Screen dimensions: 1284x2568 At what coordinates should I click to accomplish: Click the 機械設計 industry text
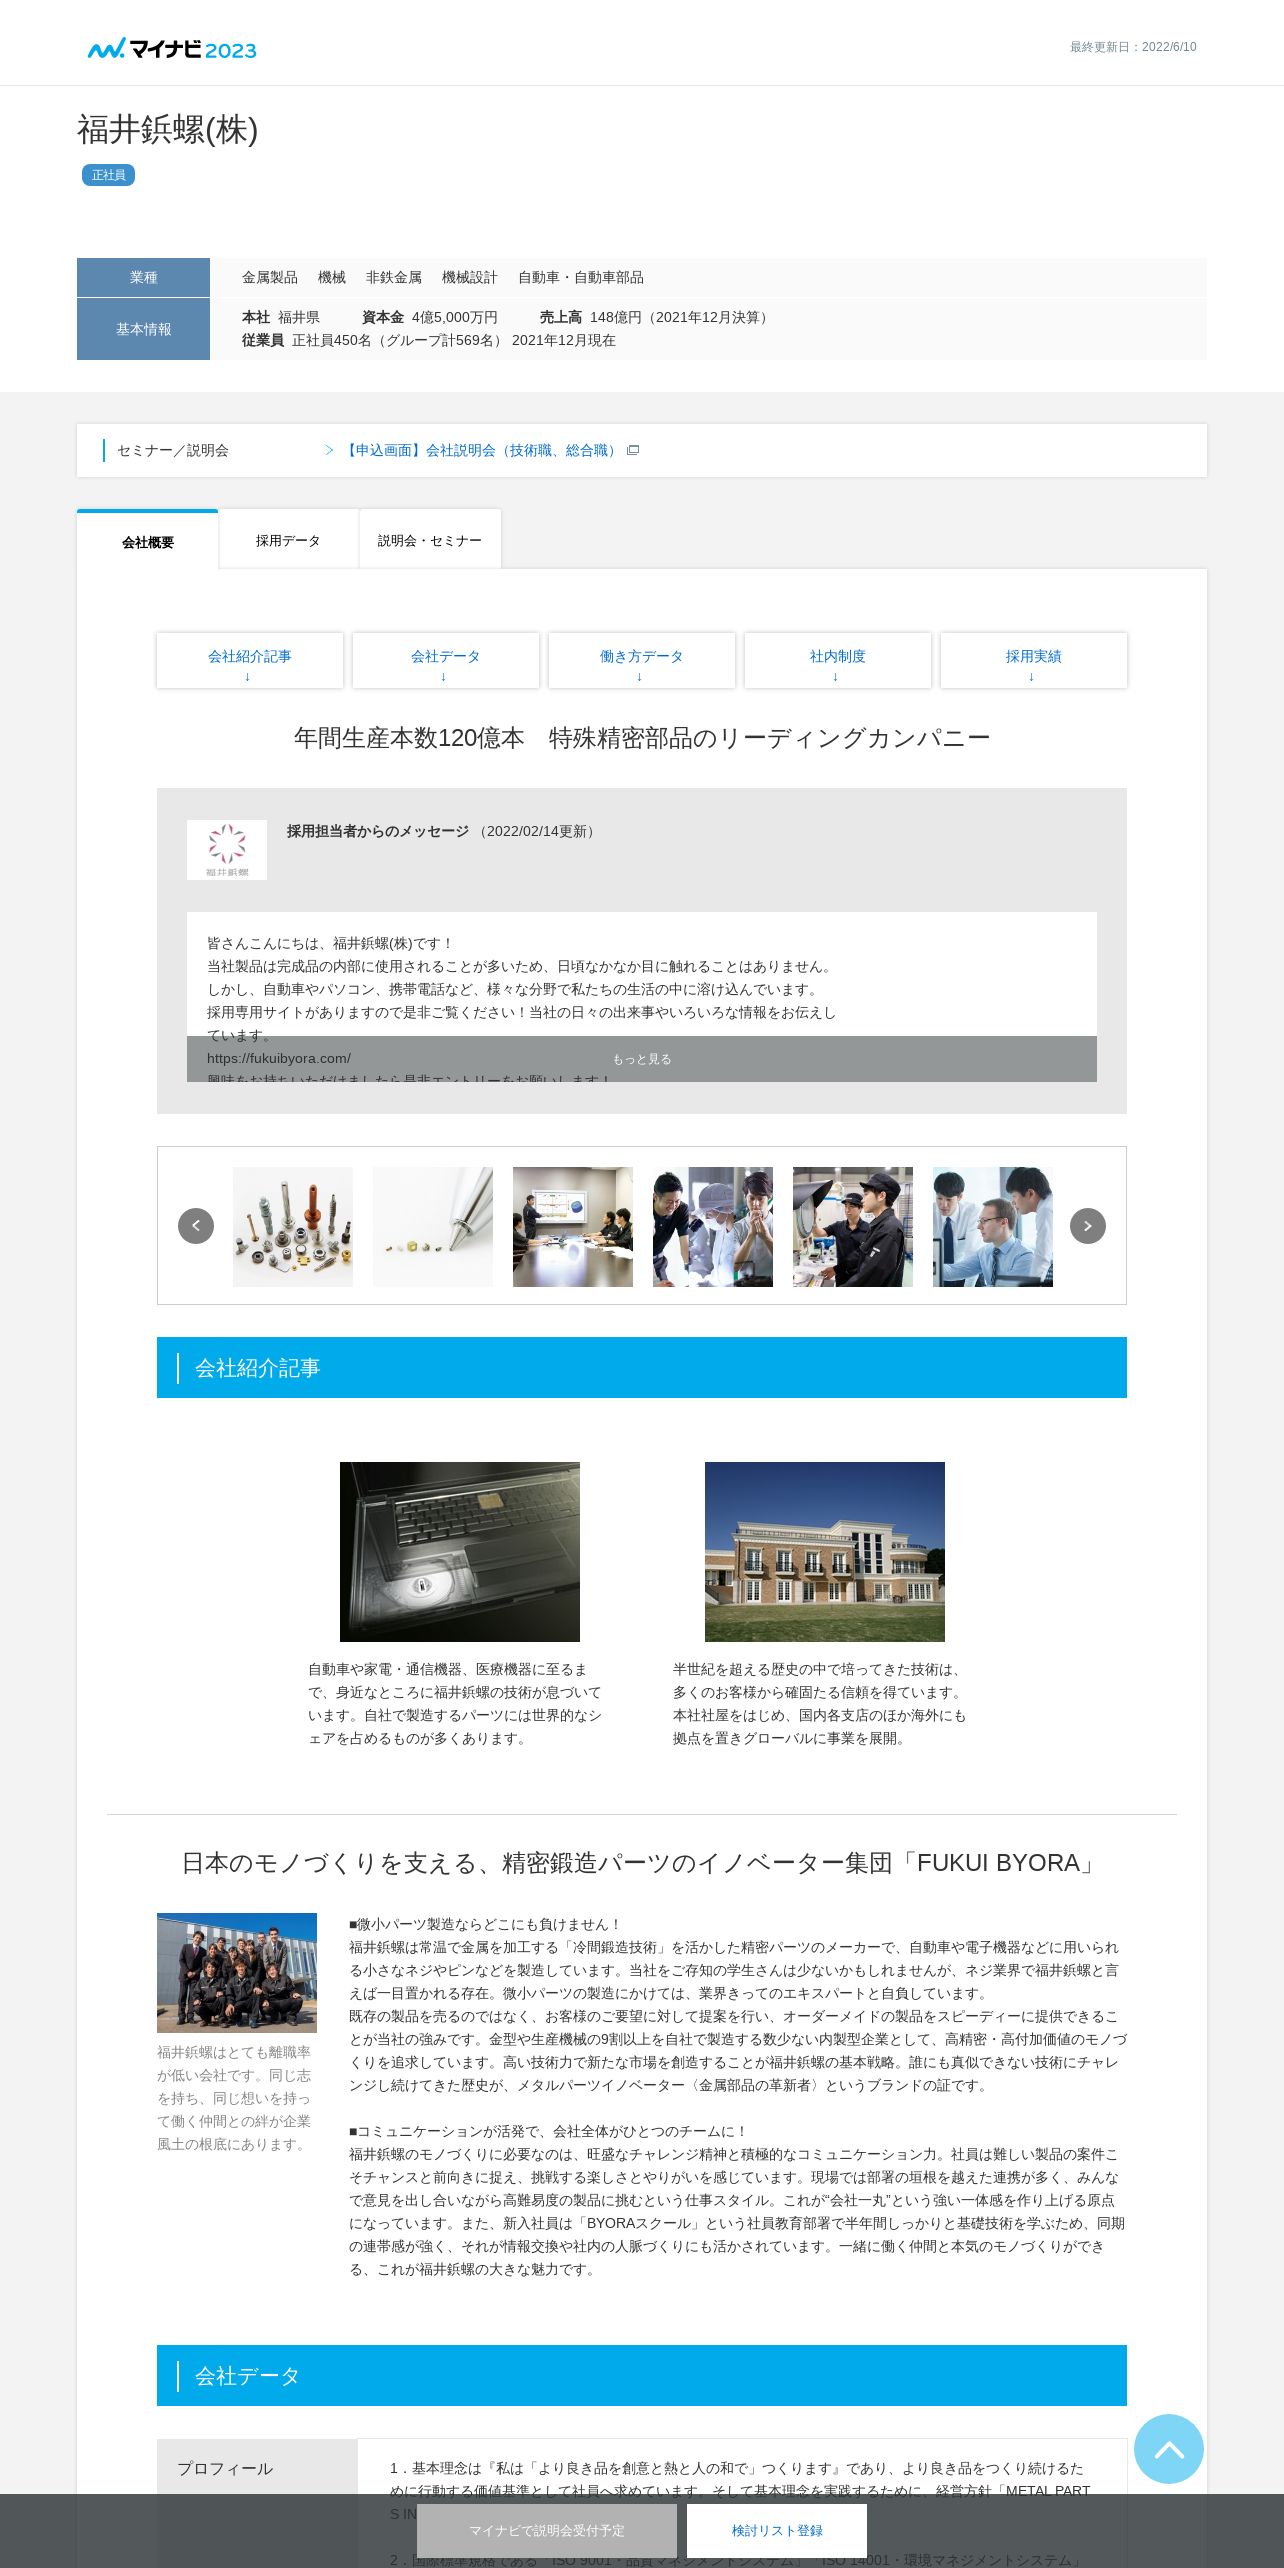[470, 277]
